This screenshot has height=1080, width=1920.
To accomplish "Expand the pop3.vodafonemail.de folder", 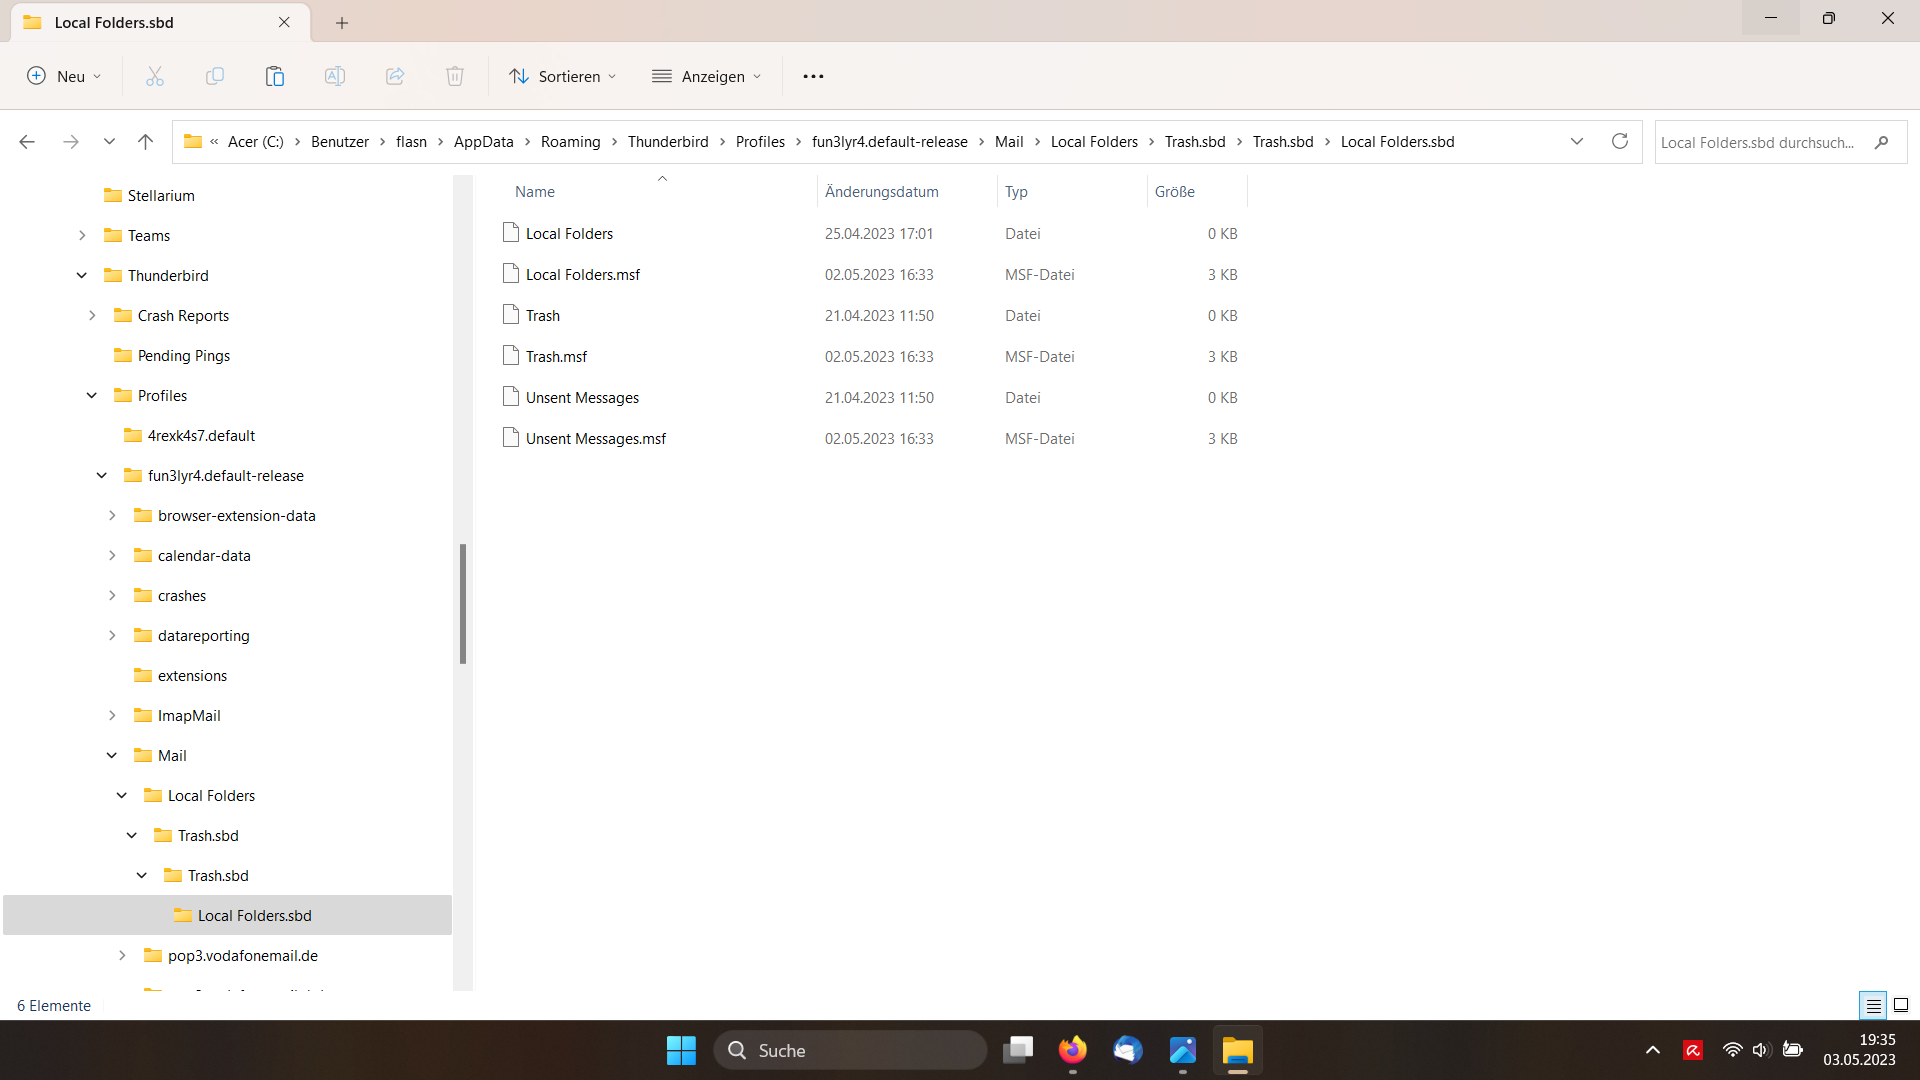I will [122, 955].
